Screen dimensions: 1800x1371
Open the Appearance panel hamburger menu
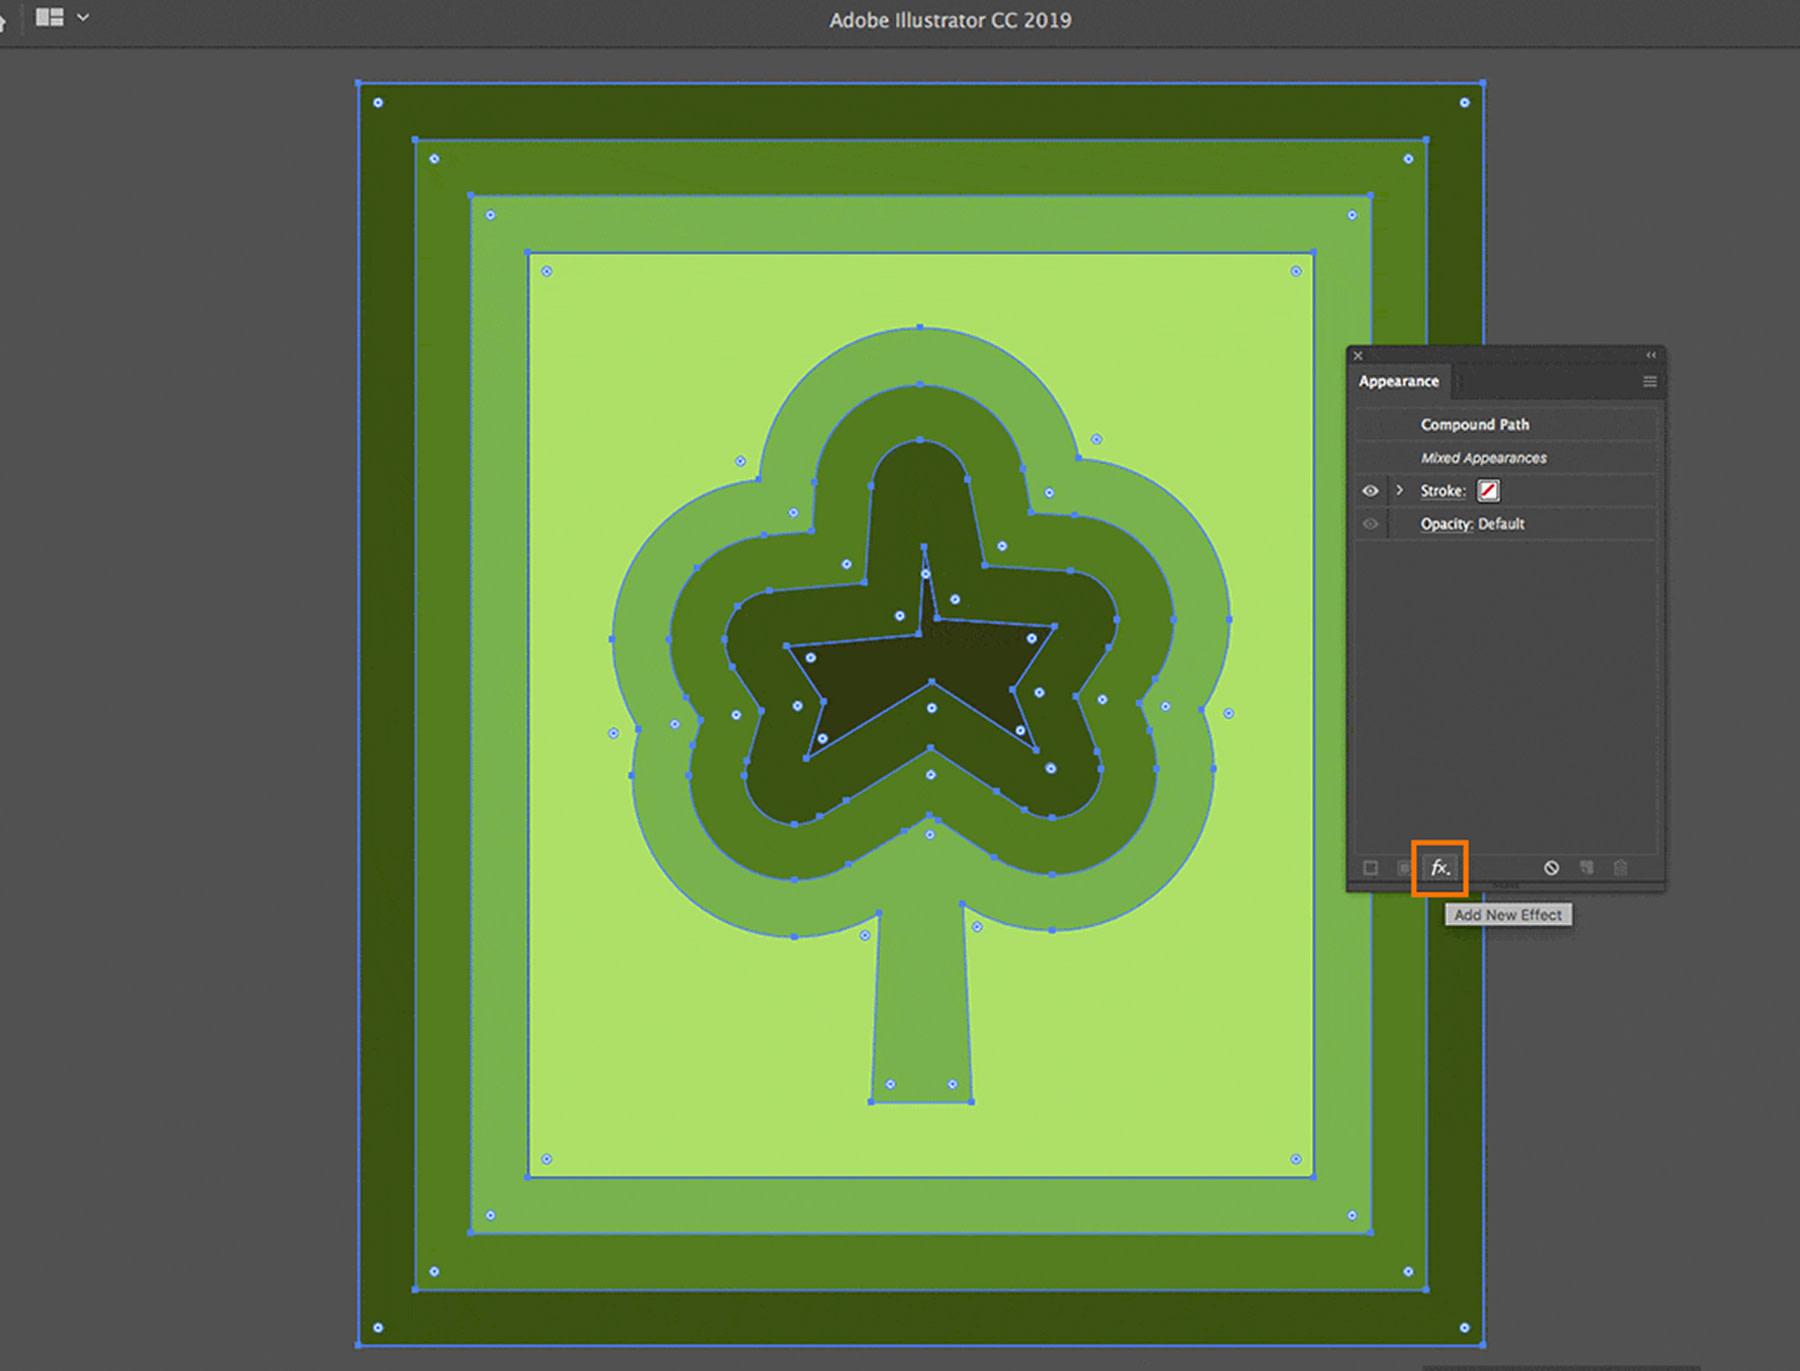[1650, 382]
